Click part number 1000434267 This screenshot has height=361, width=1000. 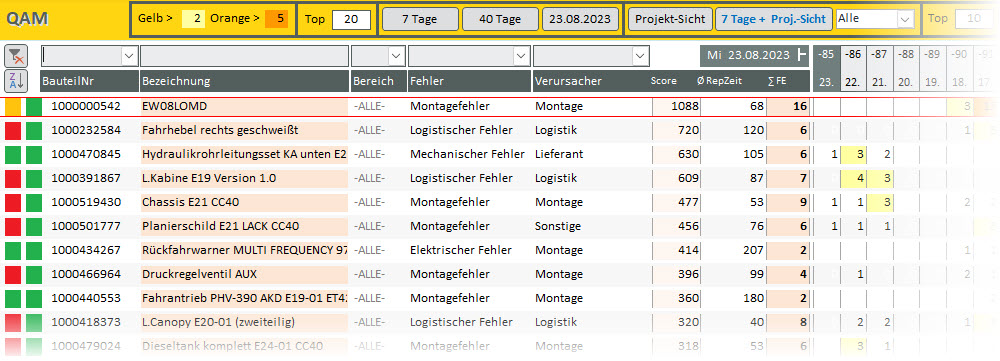pos(86,251)
